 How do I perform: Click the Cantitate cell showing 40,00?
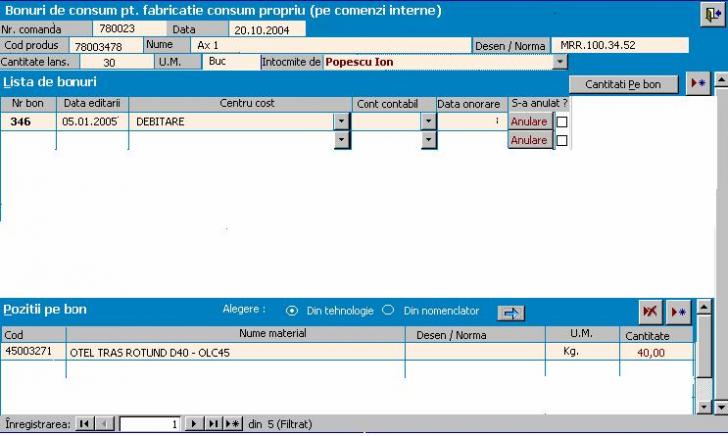(657, 352)
